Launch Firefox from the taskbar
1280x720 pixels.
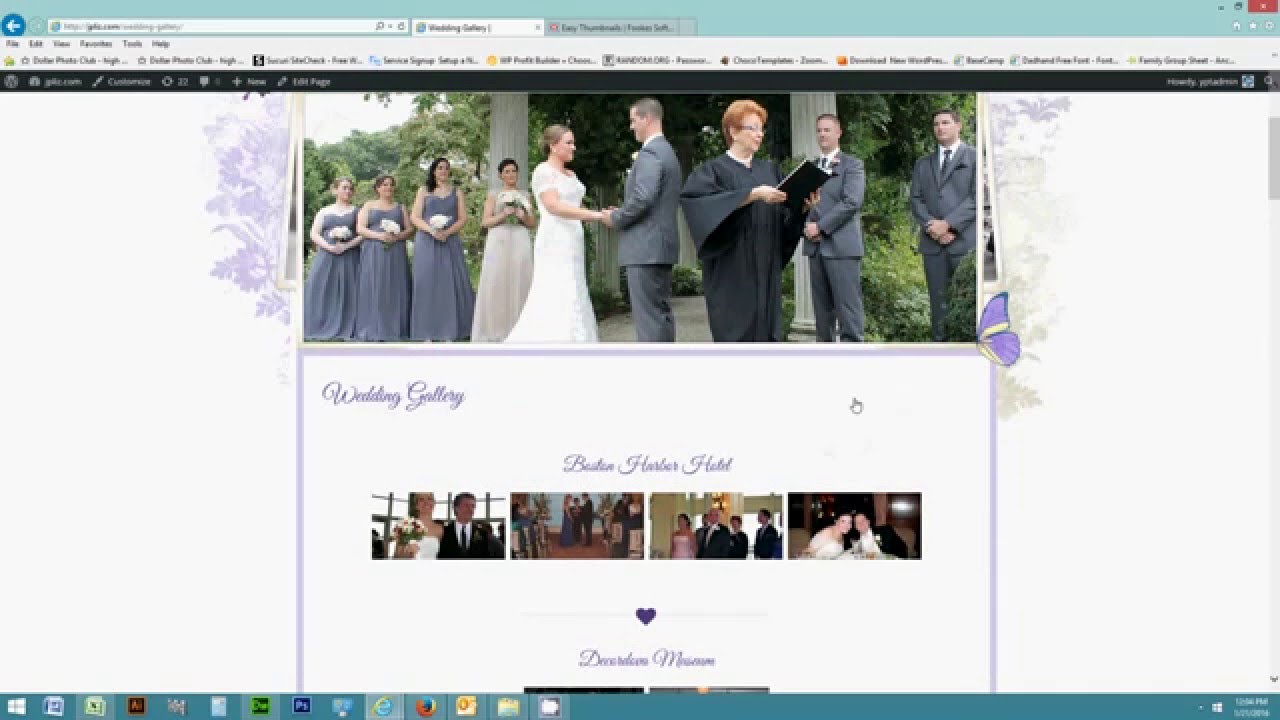click(x=425, y=706)
